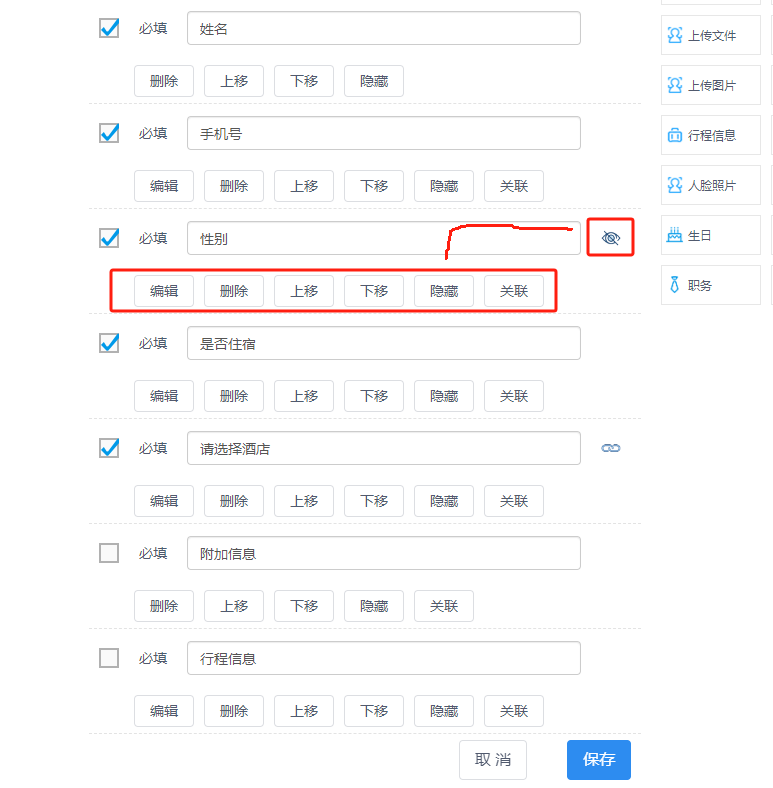Image resolution: width=773 pixels, height=788 pixels.
Task: Click 关联 for the 性别 field
Action: click(514, 291)
